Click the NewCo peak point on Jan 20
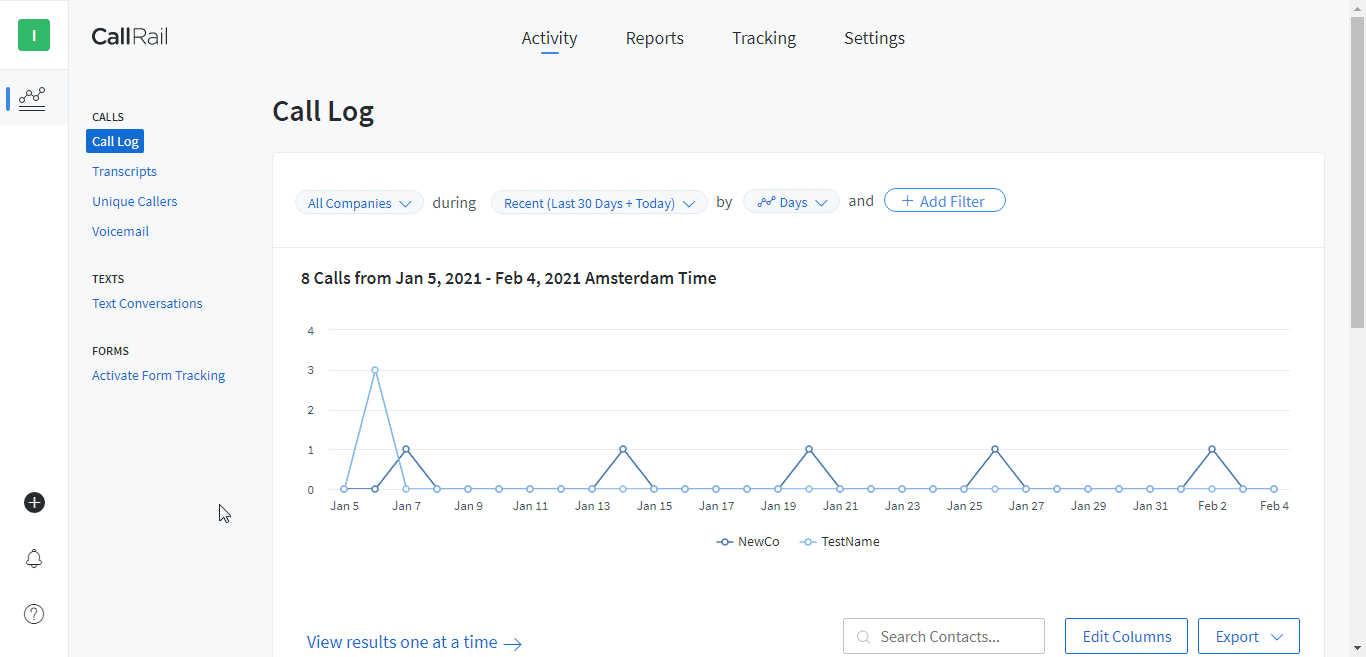Image resolution: width=1366 pixels, height=657 pixels. tap(809, 449)
